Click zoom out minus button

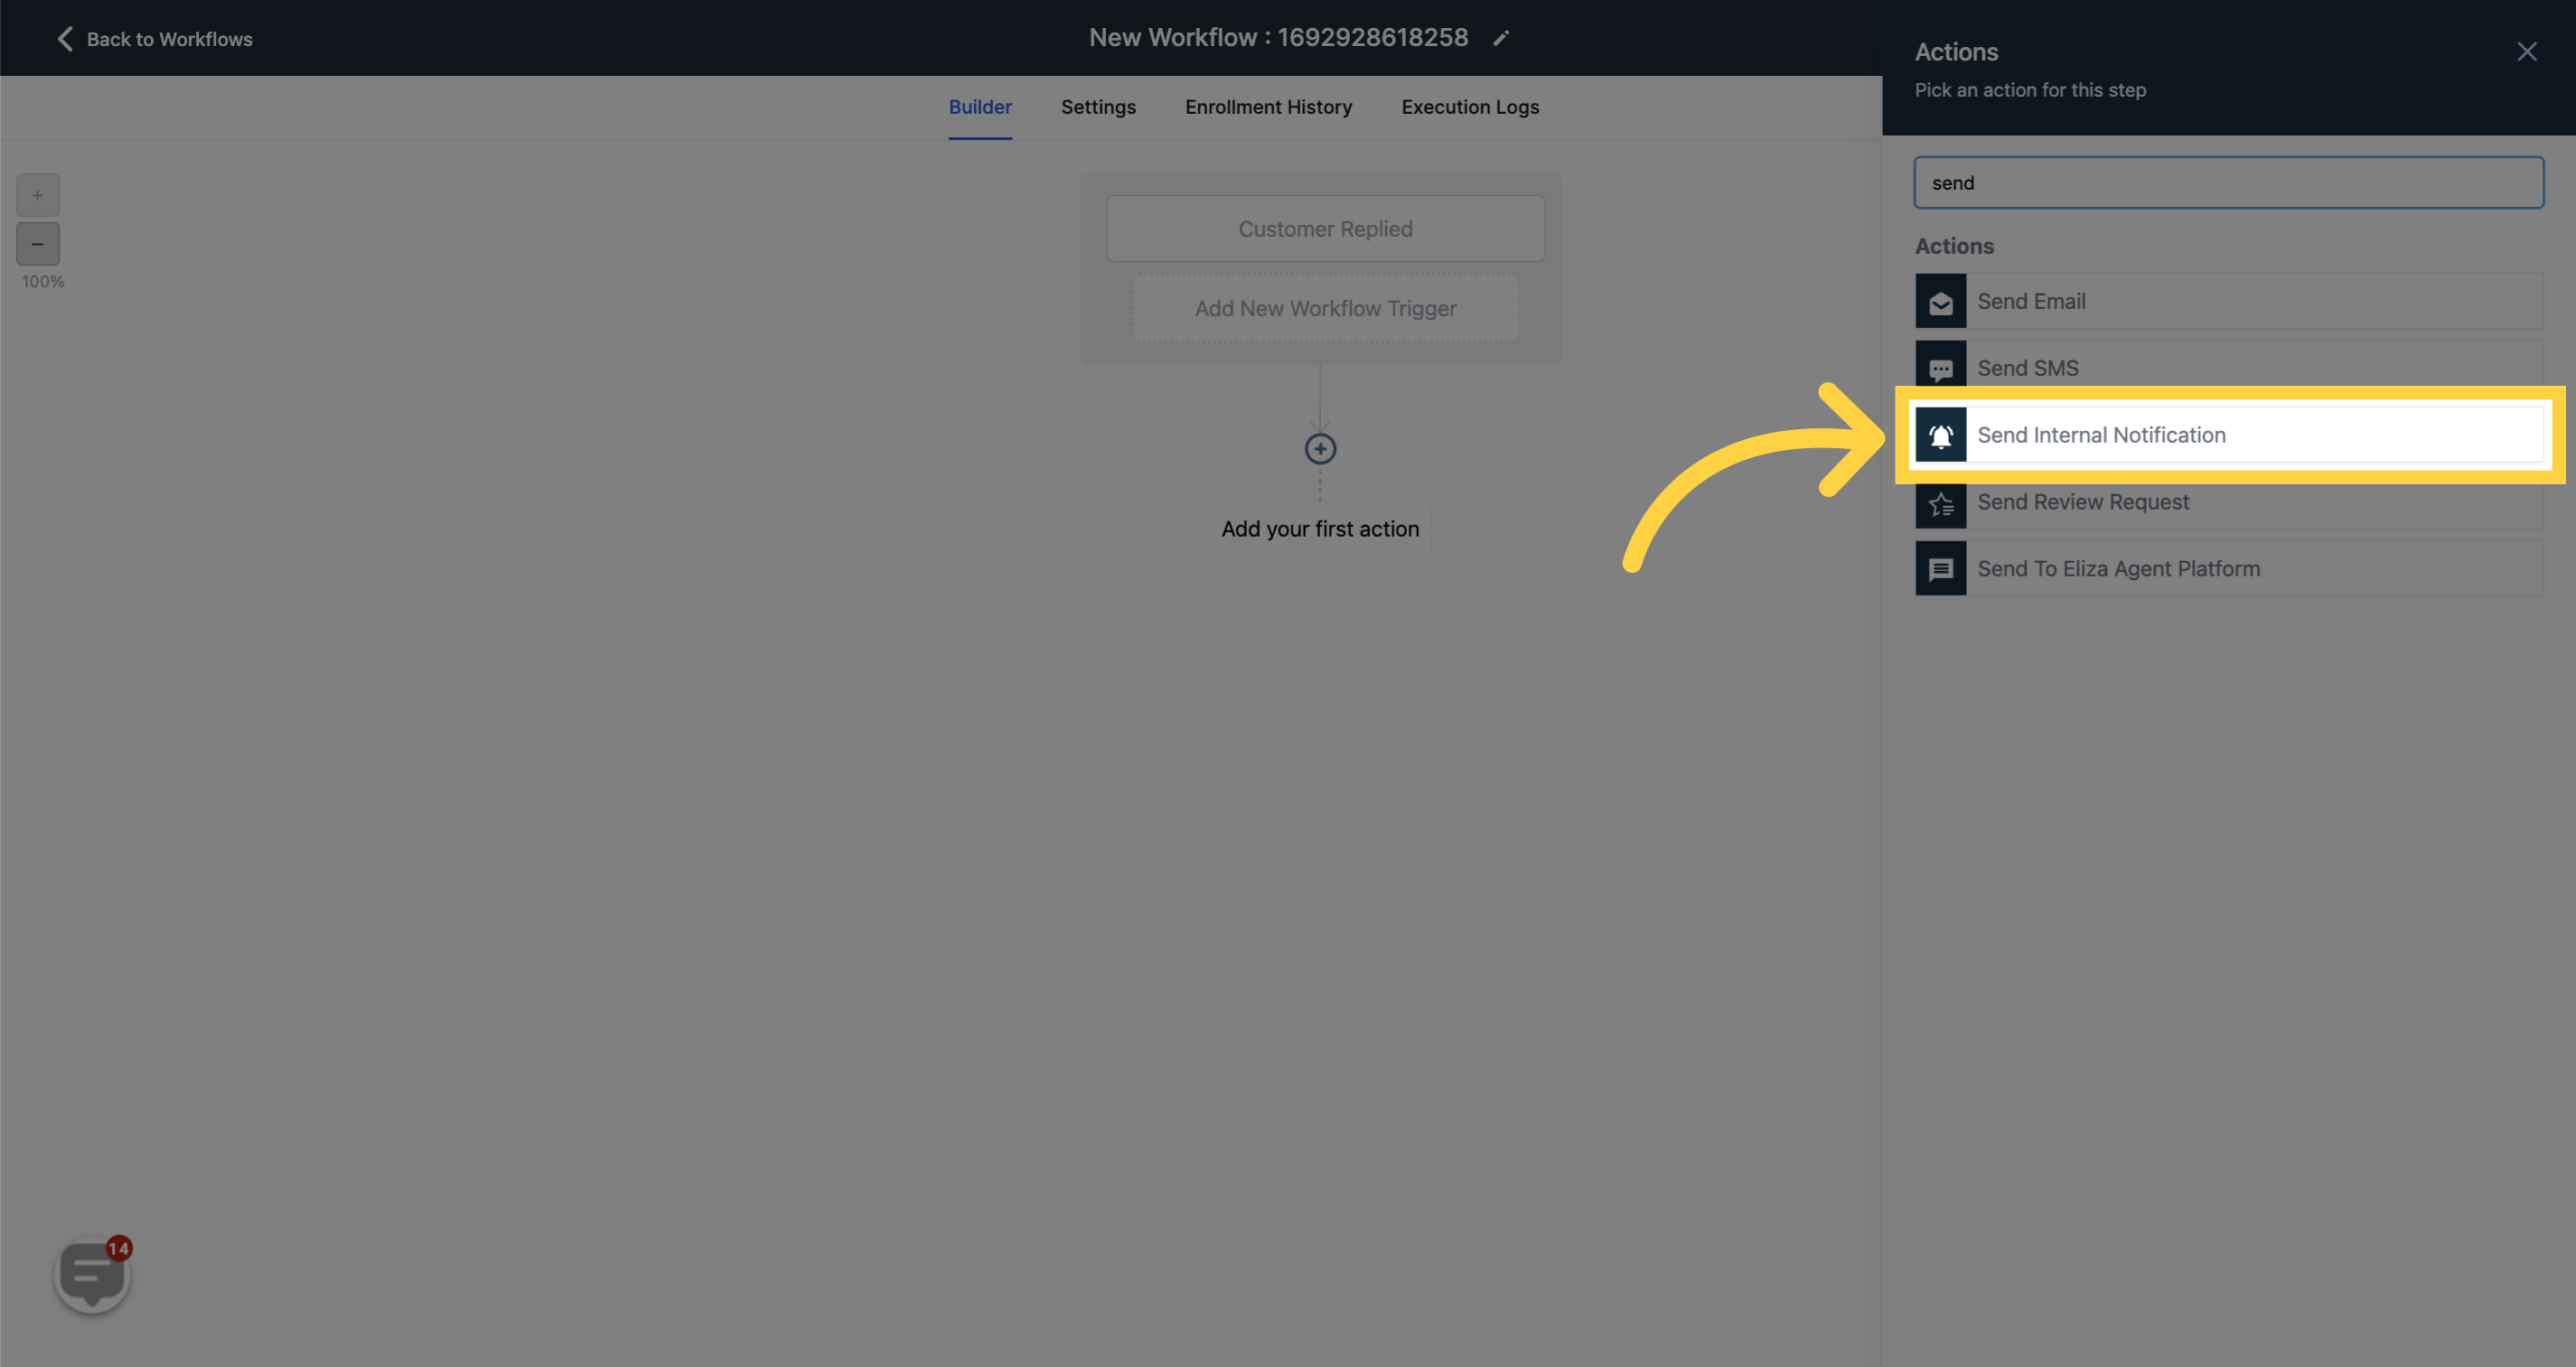coord(37,244)
